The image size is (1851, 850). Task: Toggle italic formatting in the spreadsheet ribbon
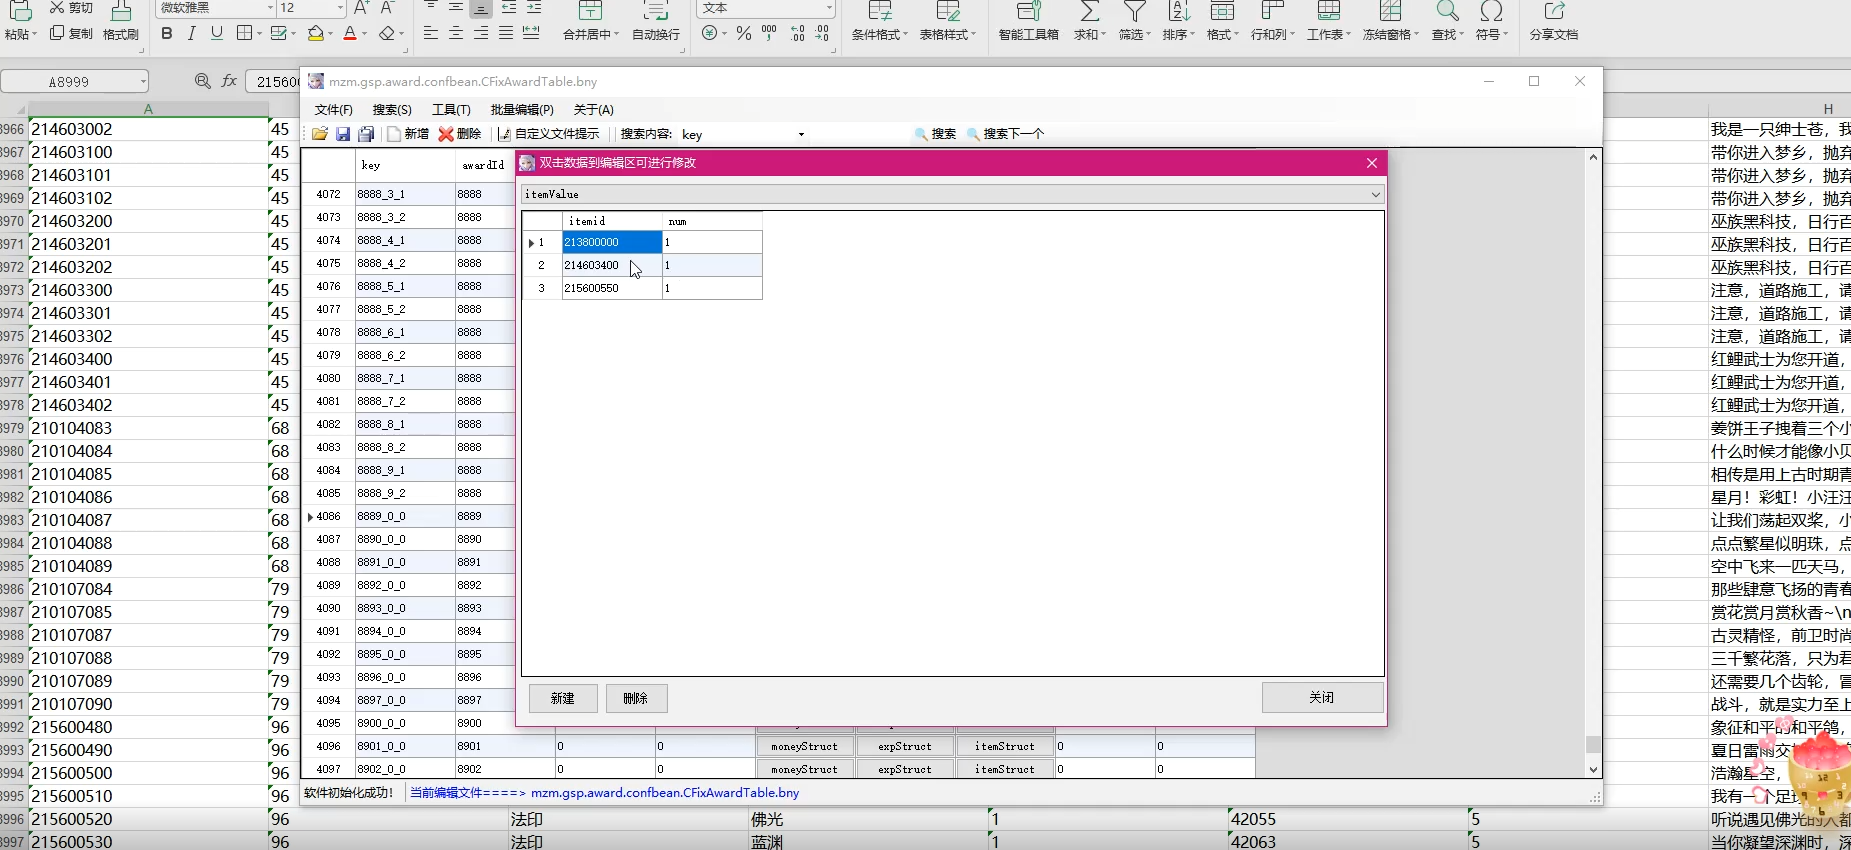191,34
